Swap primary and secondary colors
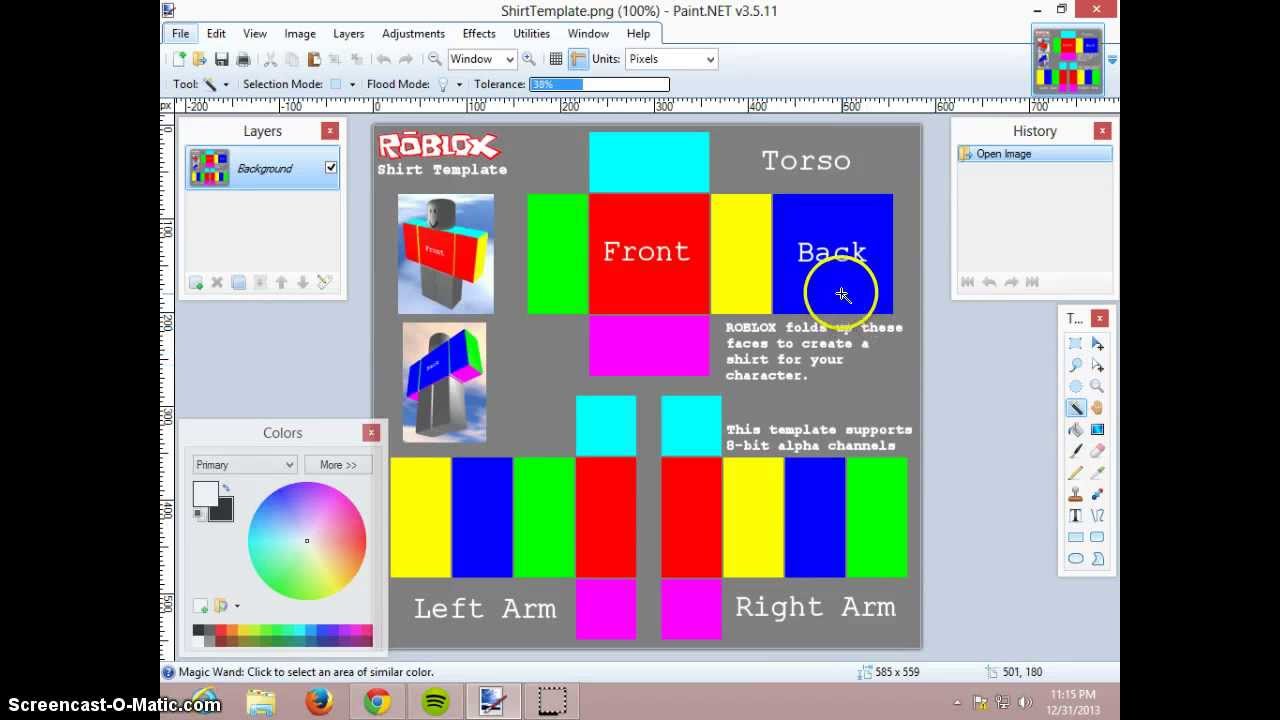Viewport: 1280px width, 720px height. tap(226, 488)
